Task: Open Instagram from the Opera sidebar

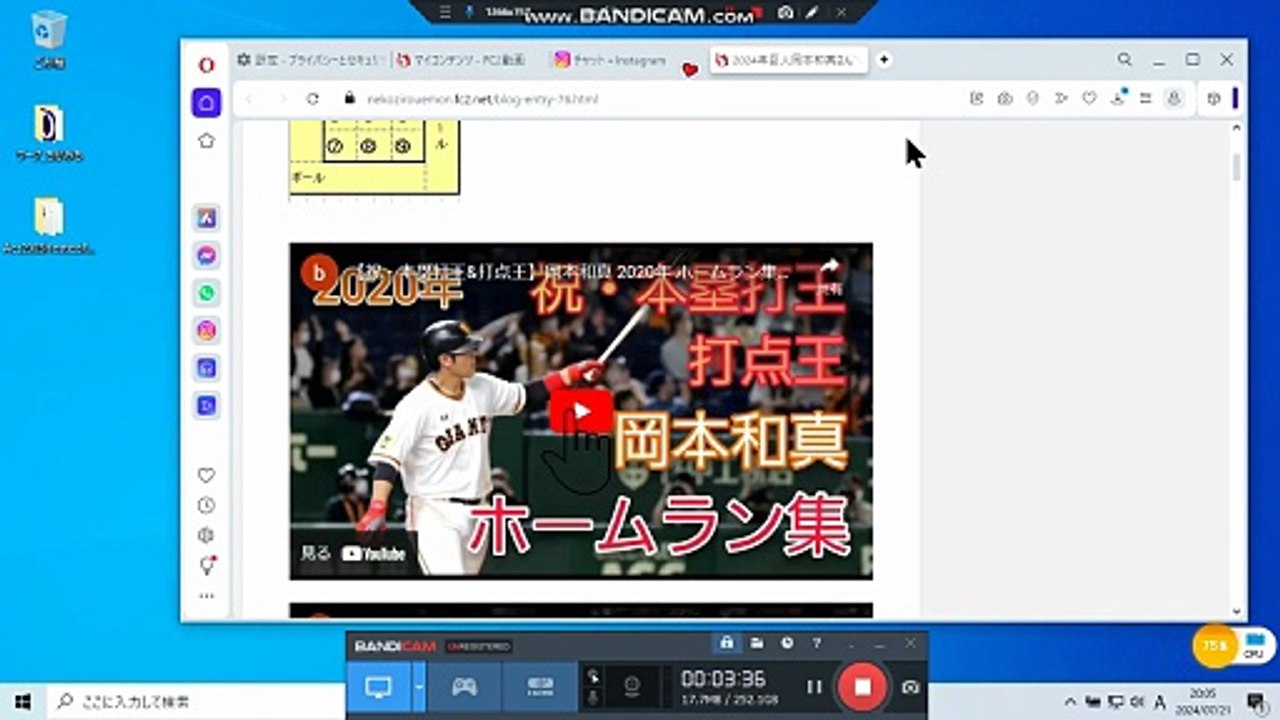Action: point(206,330)
